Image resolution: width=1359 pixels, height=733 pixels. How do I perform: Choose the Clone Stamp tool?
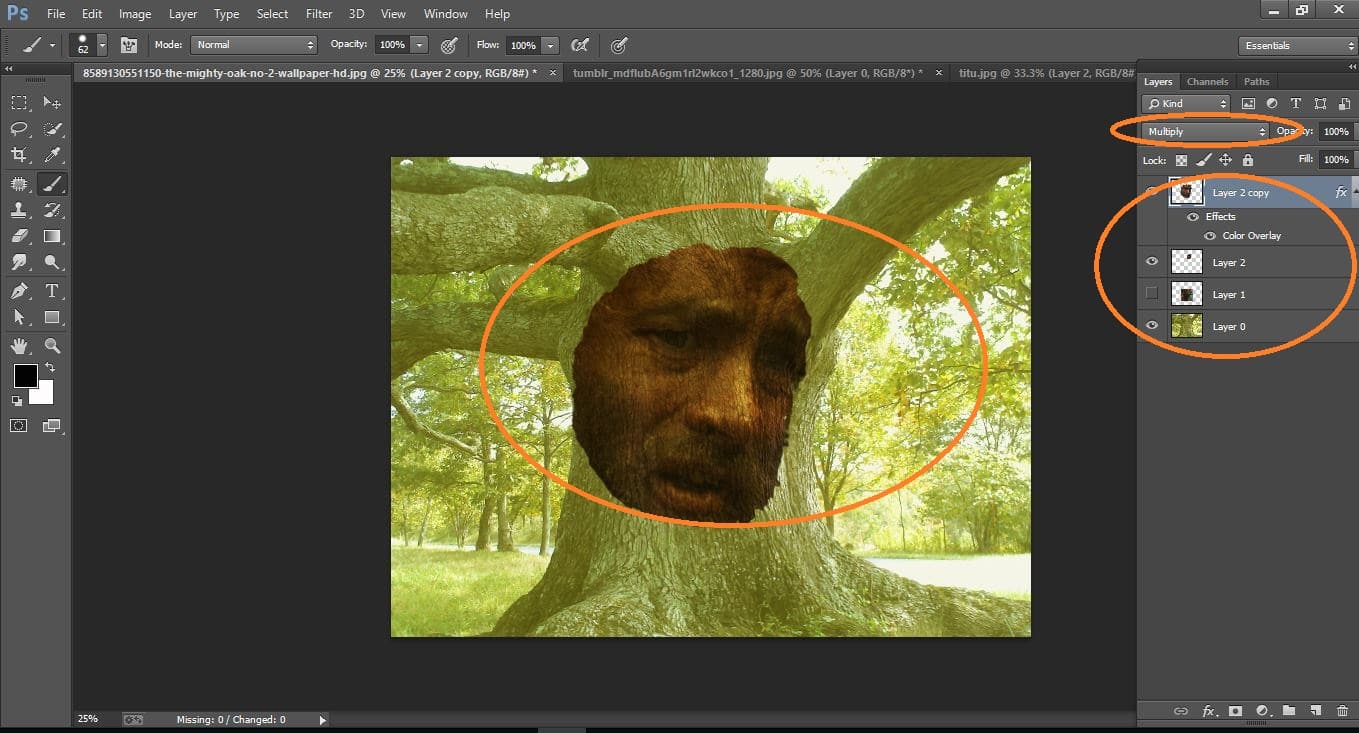20,210
